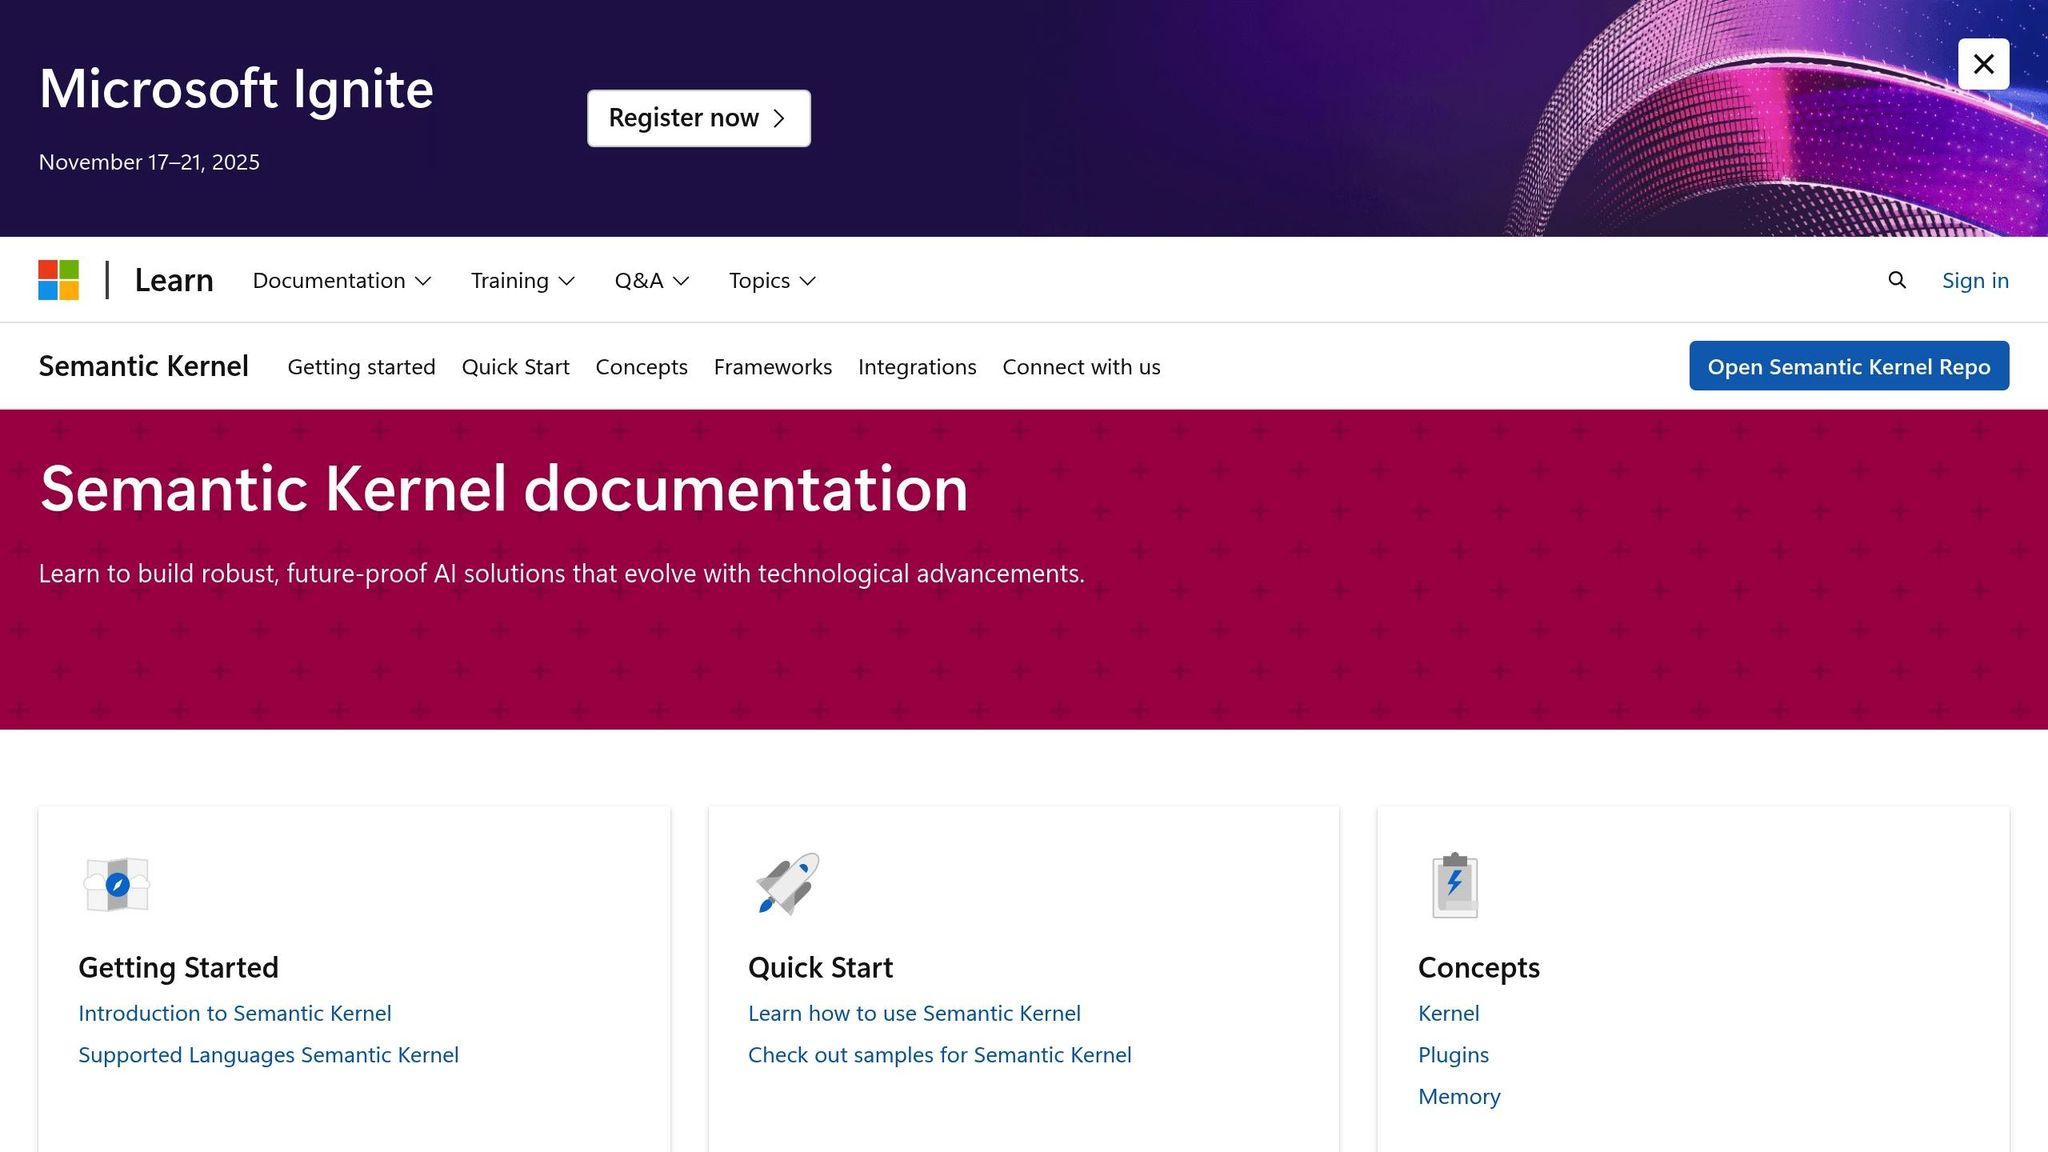Click Open Semantic Kernel Repo button
2048x1152 pixels.
point(1848,366)
